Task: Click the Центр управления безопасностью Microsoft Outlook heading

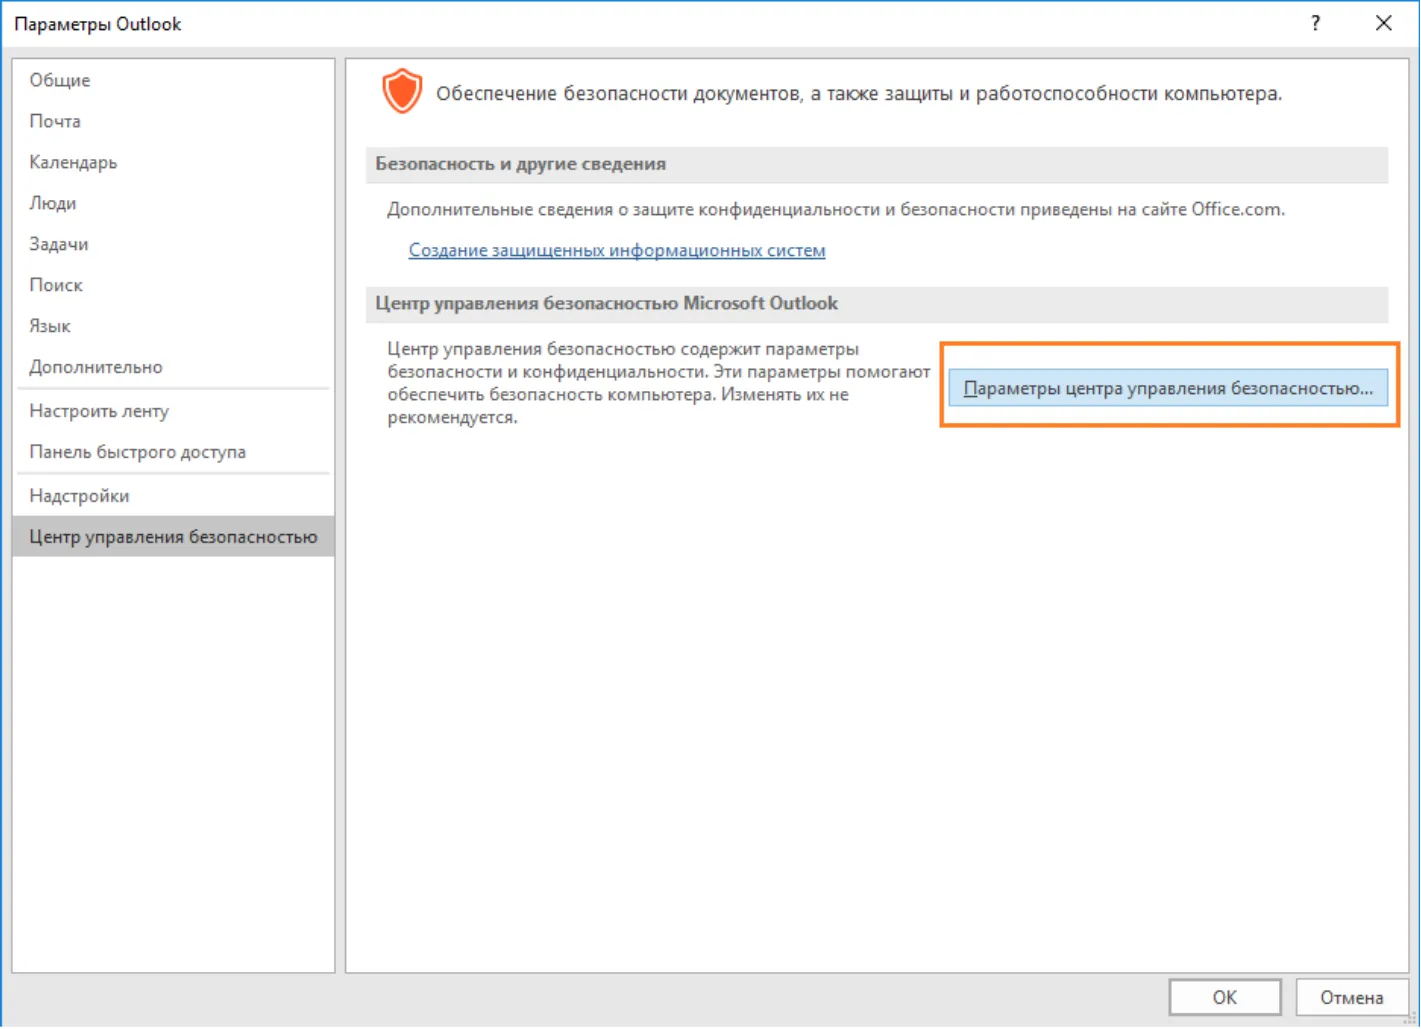Action: [606, 303]
